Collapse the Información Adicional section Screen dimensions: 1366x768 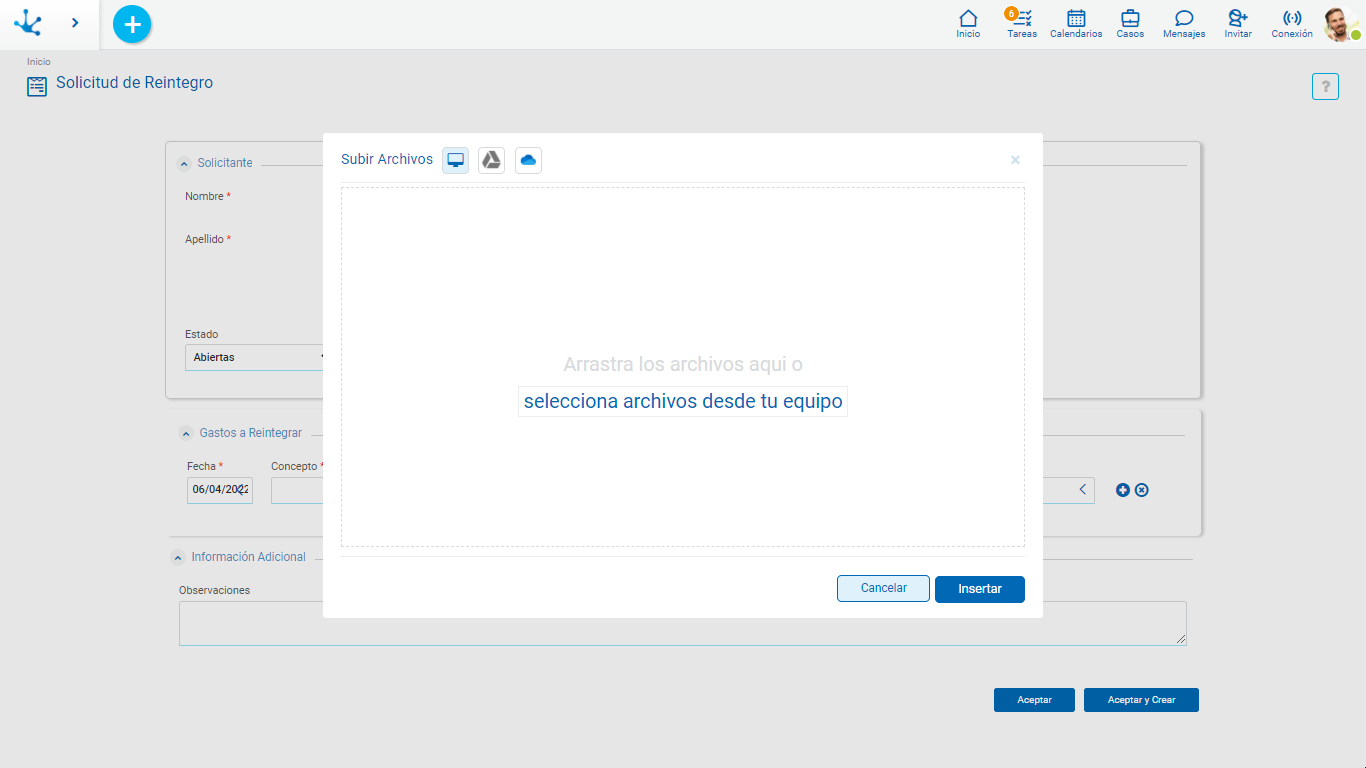pos(178,558)
